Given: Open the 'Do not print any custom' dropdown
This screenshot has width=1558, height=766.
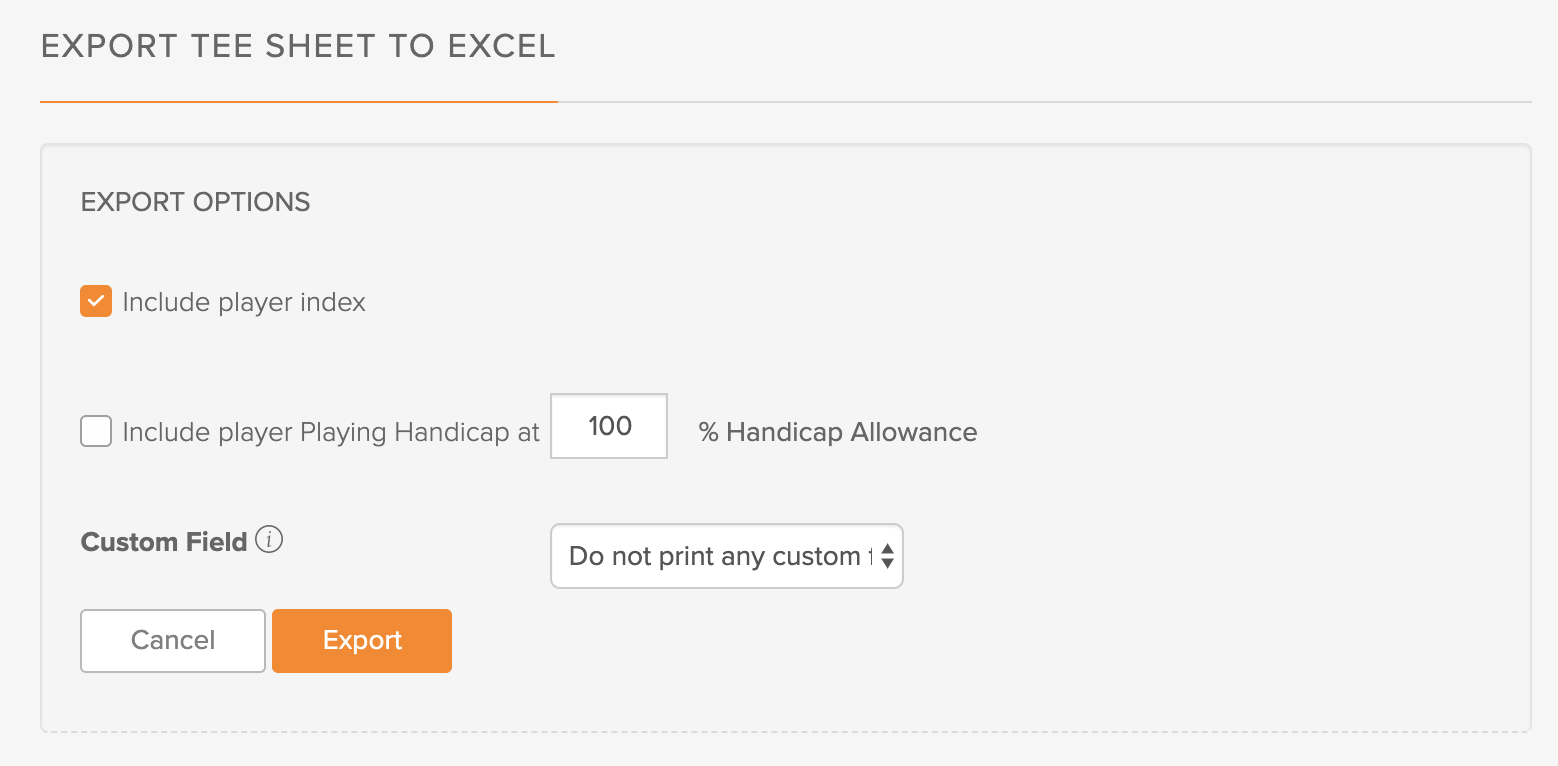Looking at the screenshot, I should coord(727,556).
